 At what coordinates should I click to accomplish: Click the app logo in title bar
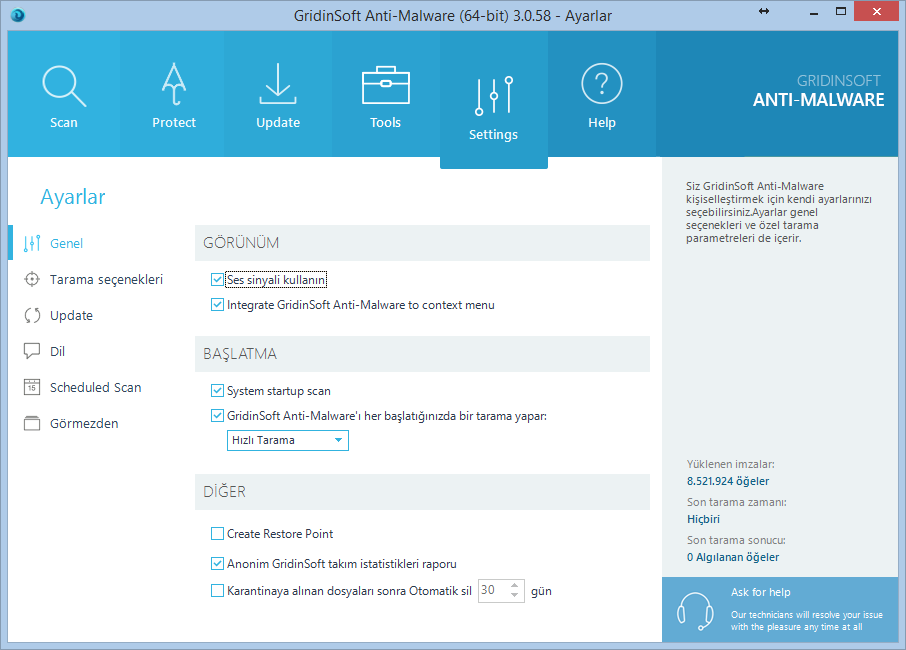(x=18, y=15)
